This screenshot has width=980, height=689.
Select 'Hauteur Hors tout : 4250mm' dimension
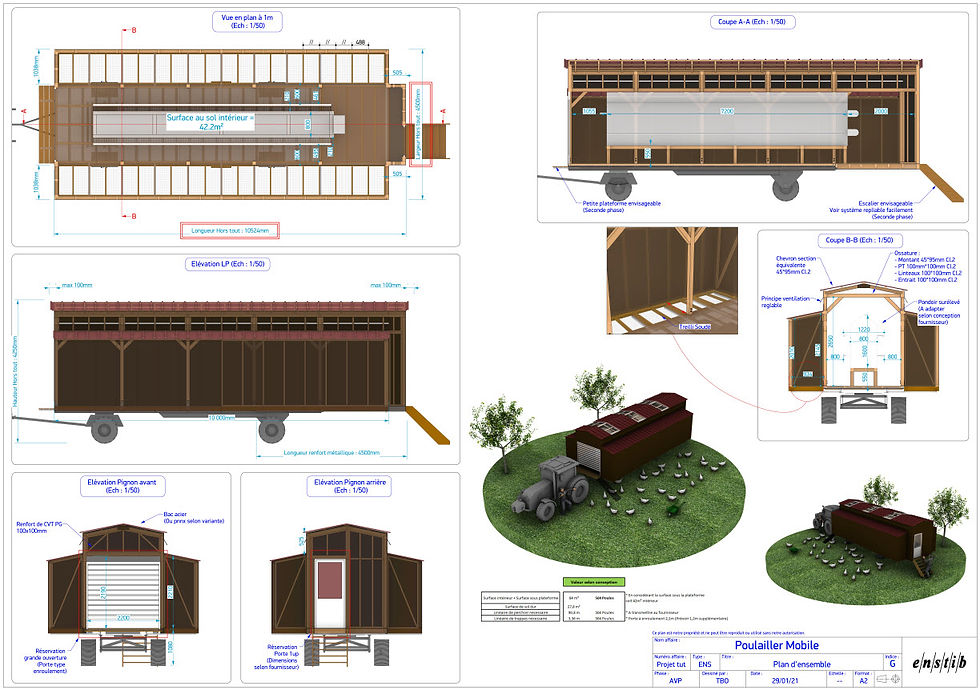[16, 372]
